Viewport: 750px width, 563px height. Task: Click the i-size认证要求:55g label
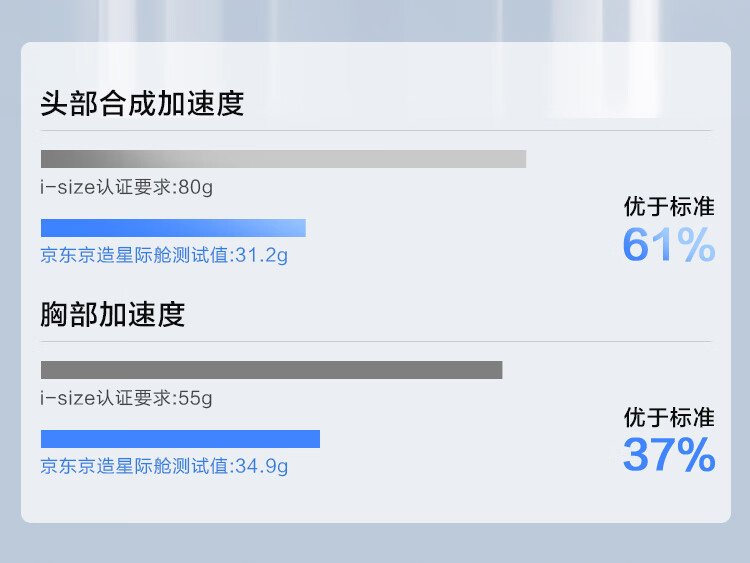[x=126, y=398]
